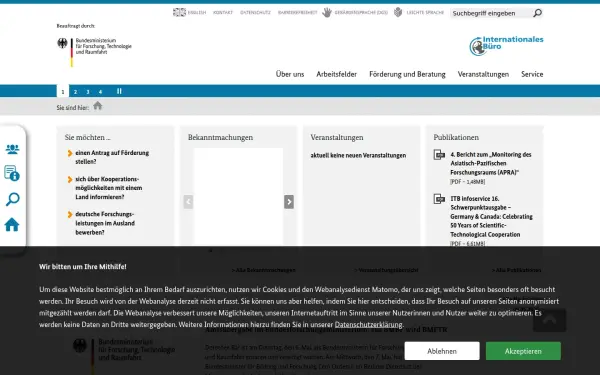Click Ablehnen in cookie banner
The width and height of the screenshot is (600, 375).
point(442,351)
